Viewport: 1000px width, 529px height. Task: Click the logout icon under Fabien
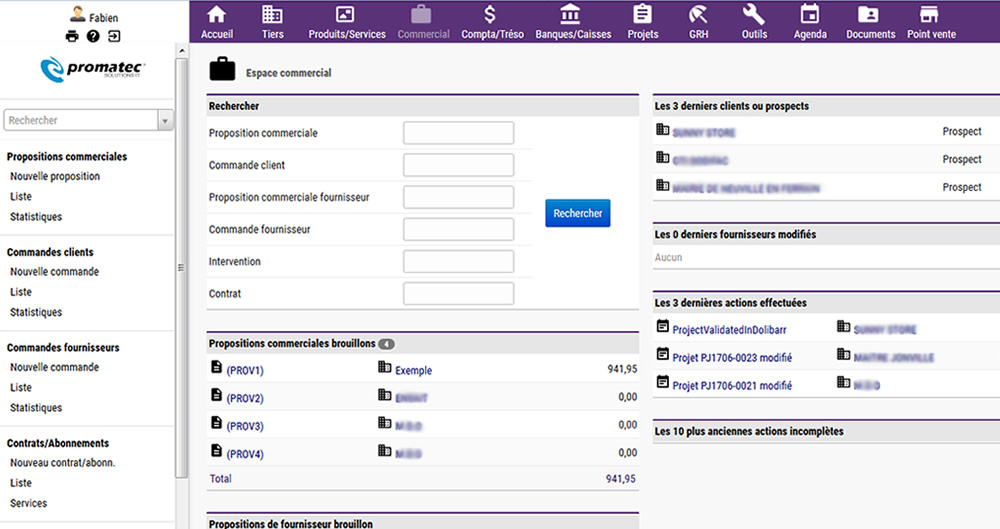tap(114, 36)
